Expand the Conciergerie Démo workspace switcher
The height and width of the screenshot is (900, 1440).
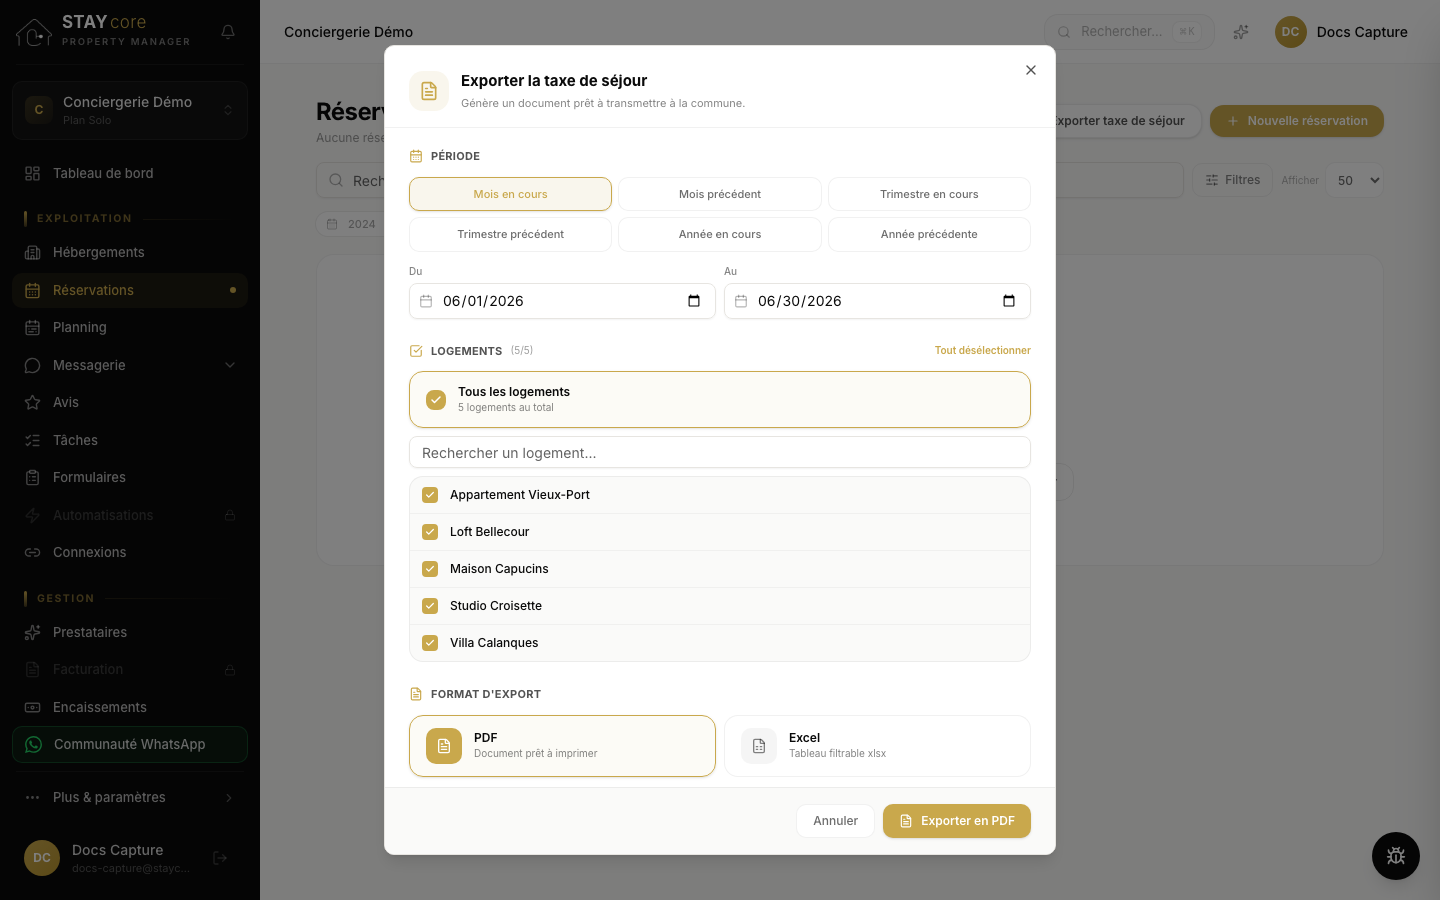(x=130, y=110)
